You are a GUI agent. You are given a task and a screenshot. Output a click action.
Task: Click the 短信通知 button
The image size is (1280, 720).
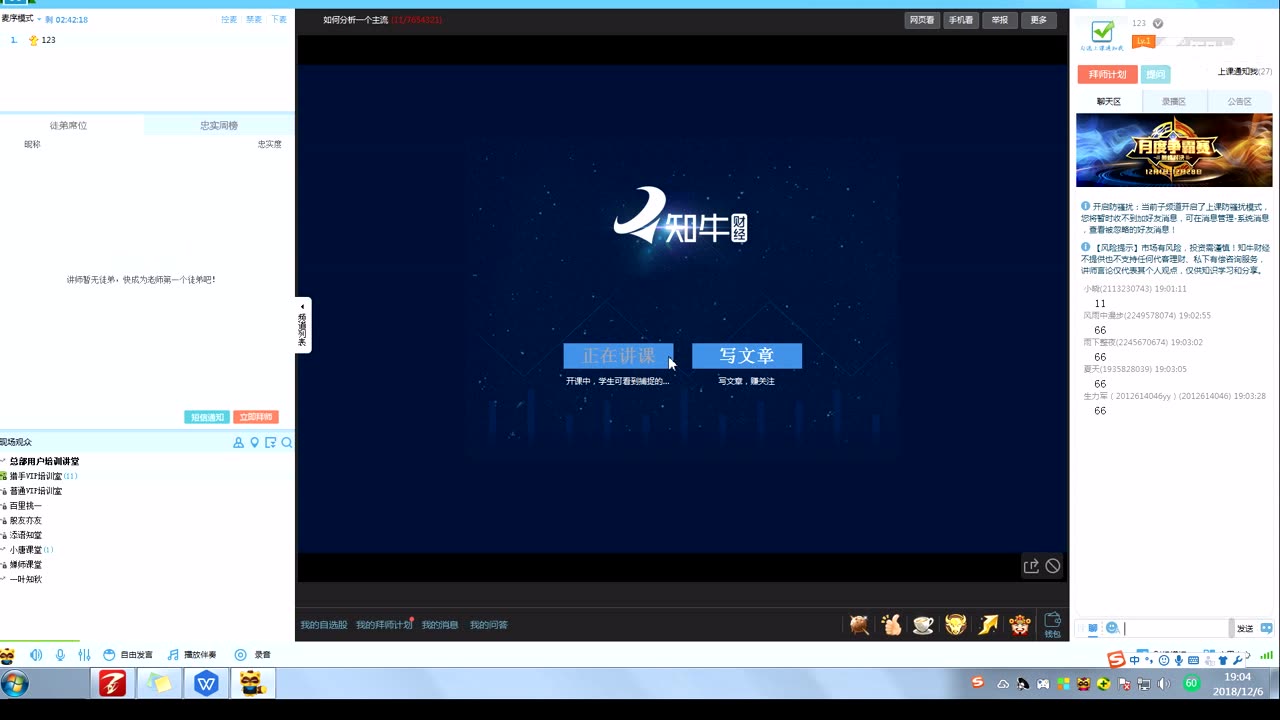click(207, 417)
